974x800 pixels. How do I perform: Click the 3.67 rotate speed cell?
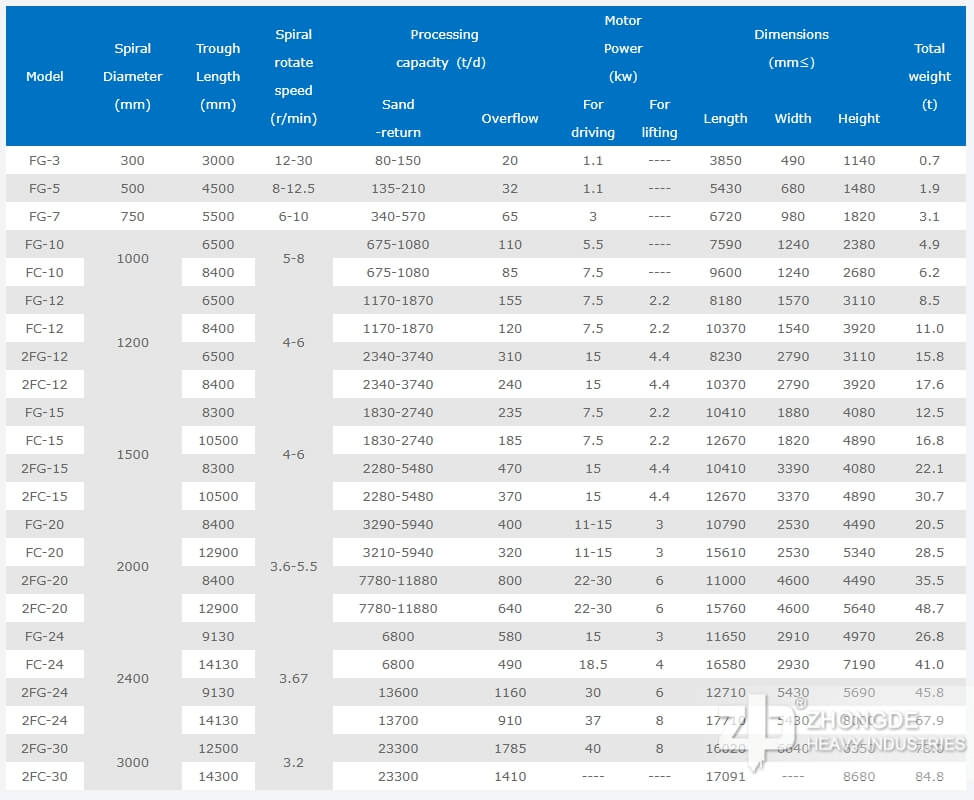click(293, 678)
